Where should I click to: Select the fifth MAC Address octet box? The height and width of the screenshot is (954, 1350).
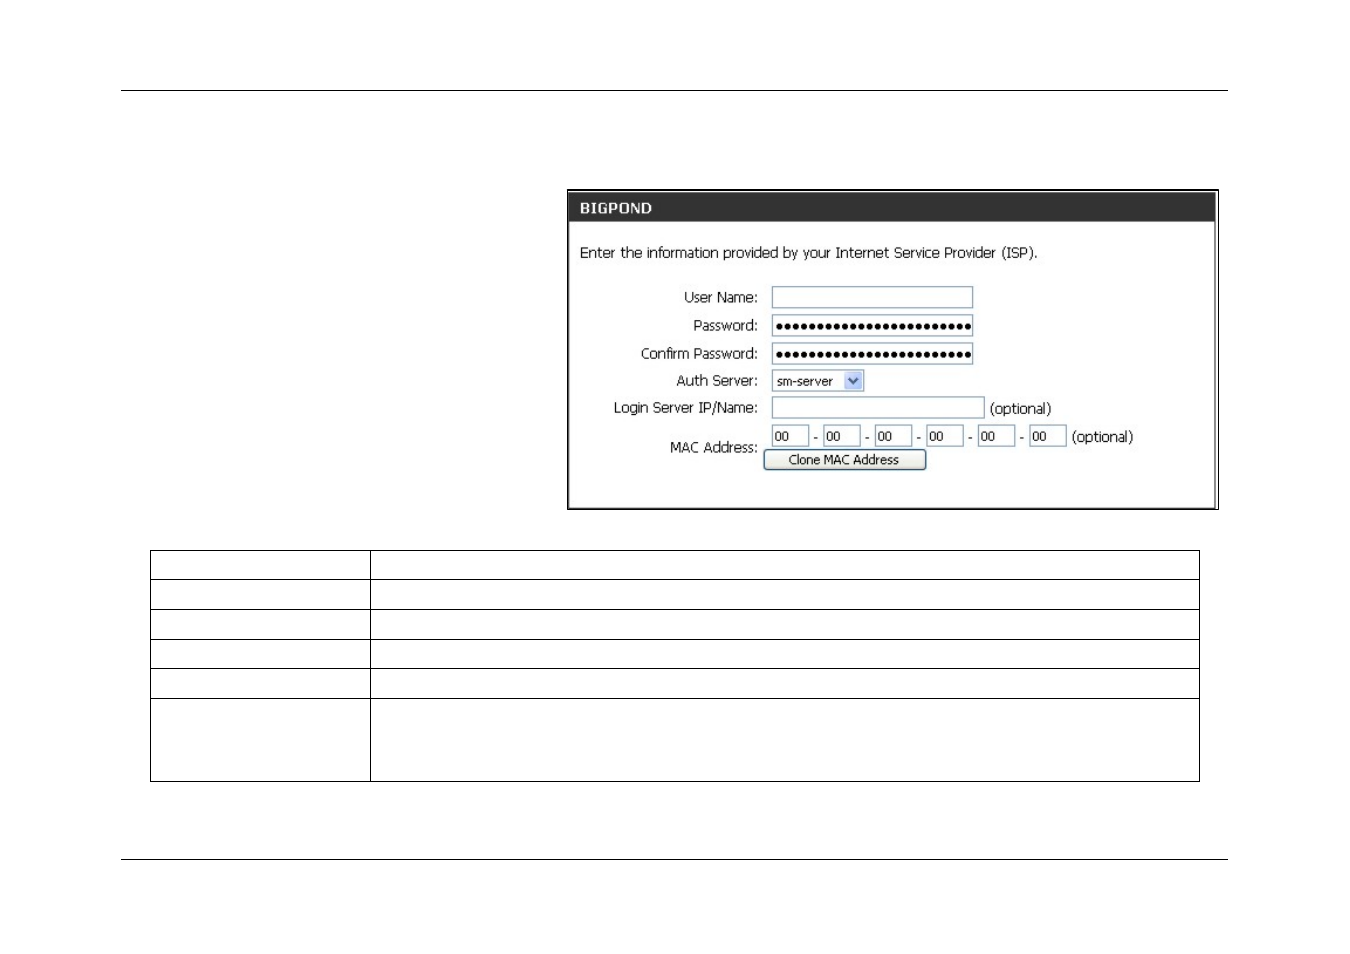click(996, 436)
